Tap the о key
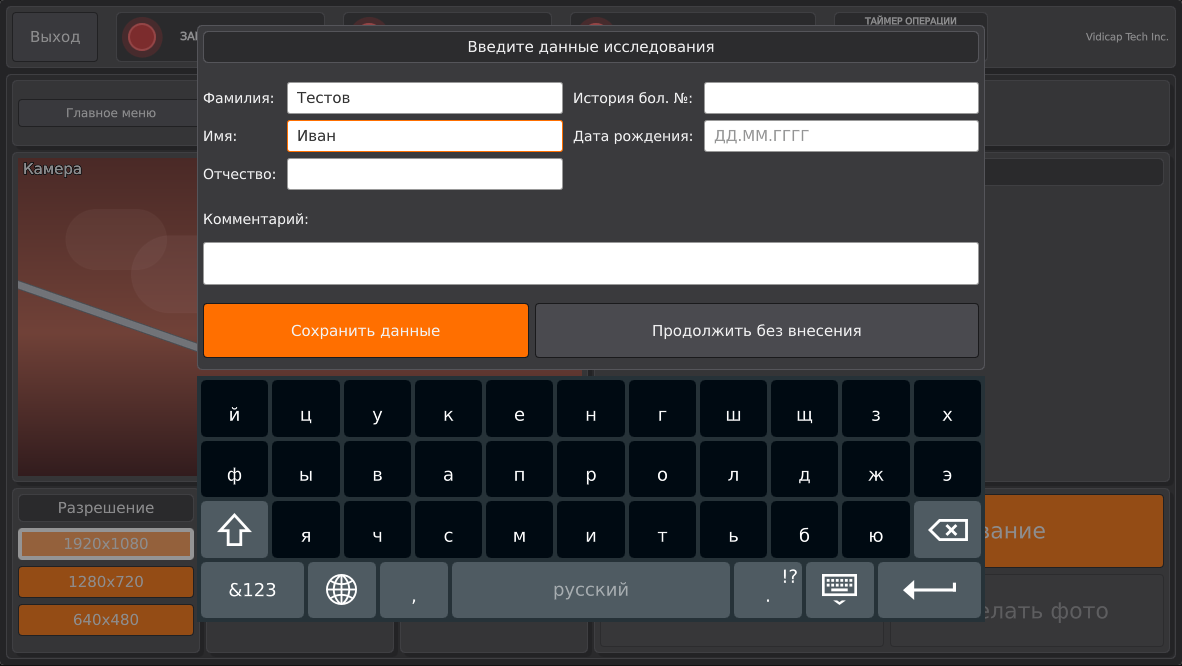Image resolution: width=1182 pixels, height=666 pixels. (662, 469)
